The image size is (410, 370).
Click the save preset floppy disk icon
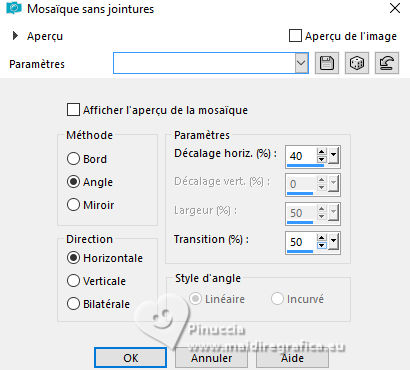click(327, 63)
